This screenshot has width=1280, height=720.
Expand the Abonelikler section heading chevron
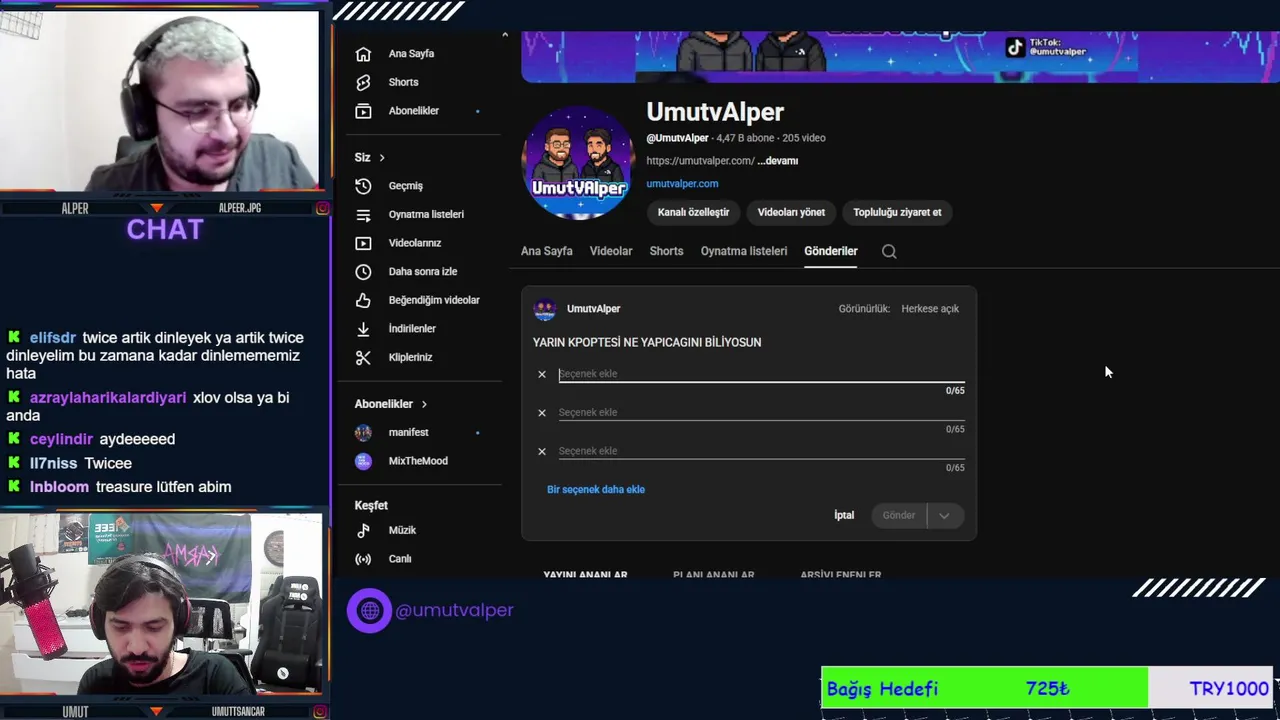[x=424, y=404]
